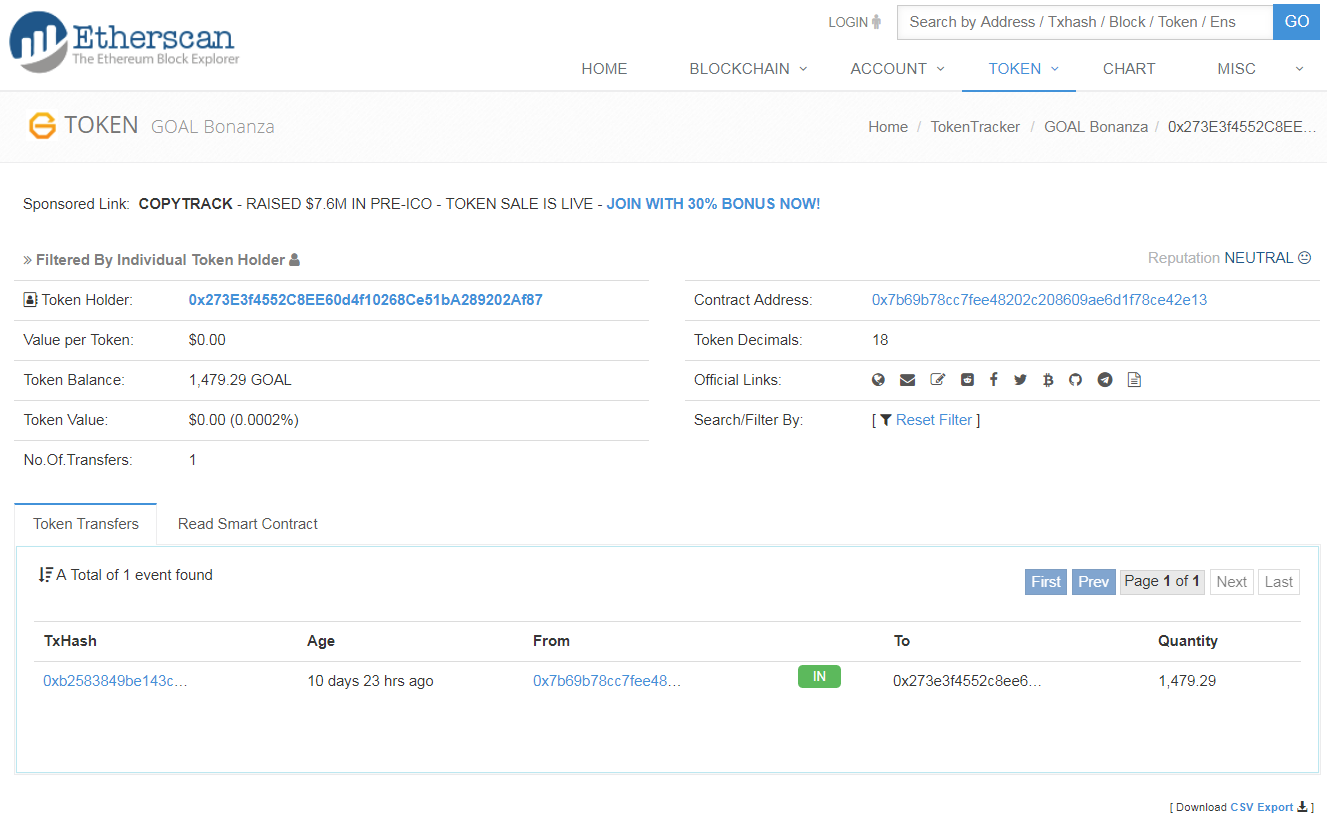This screenshot has width=1327, height=821.
Task: Click the reputation neutral face icon
Action: coord(1304,258)
